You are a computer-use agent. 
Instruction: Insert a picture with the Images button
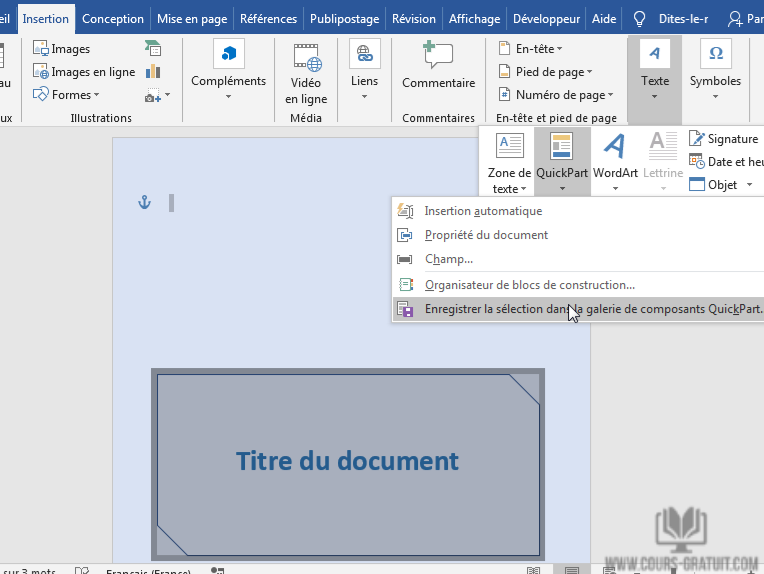pos(61,49)
